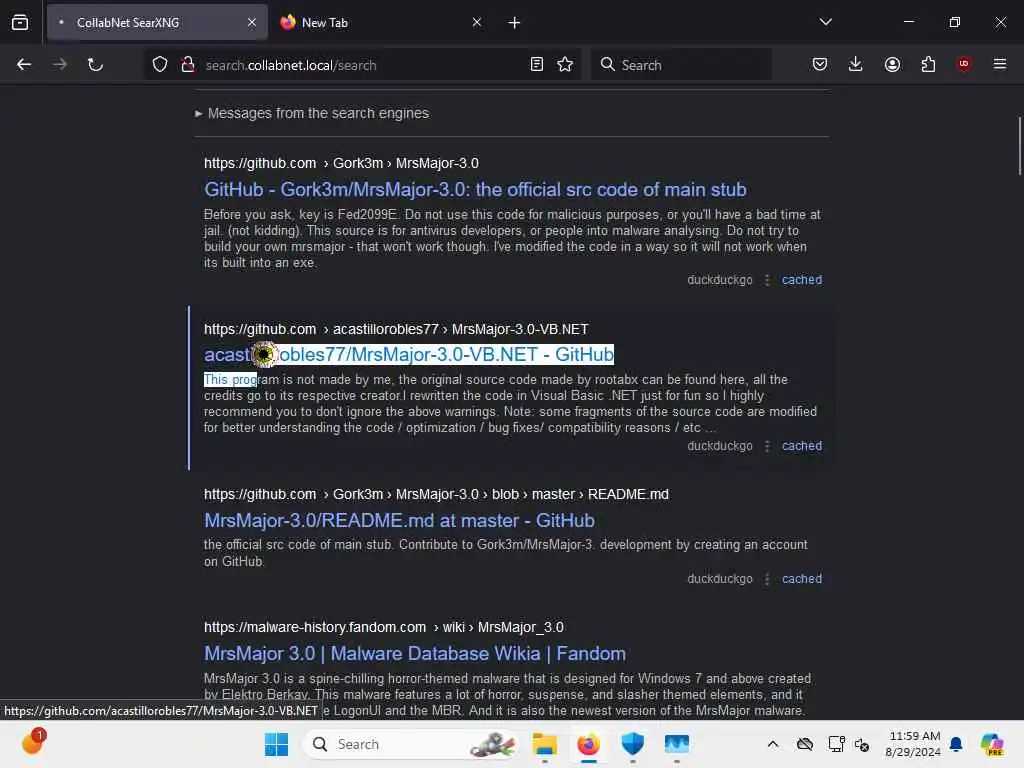The width and height of the screenshot is (1024, 768).
Task: Open the uBlock Origin extension icon
Action: 963,64
